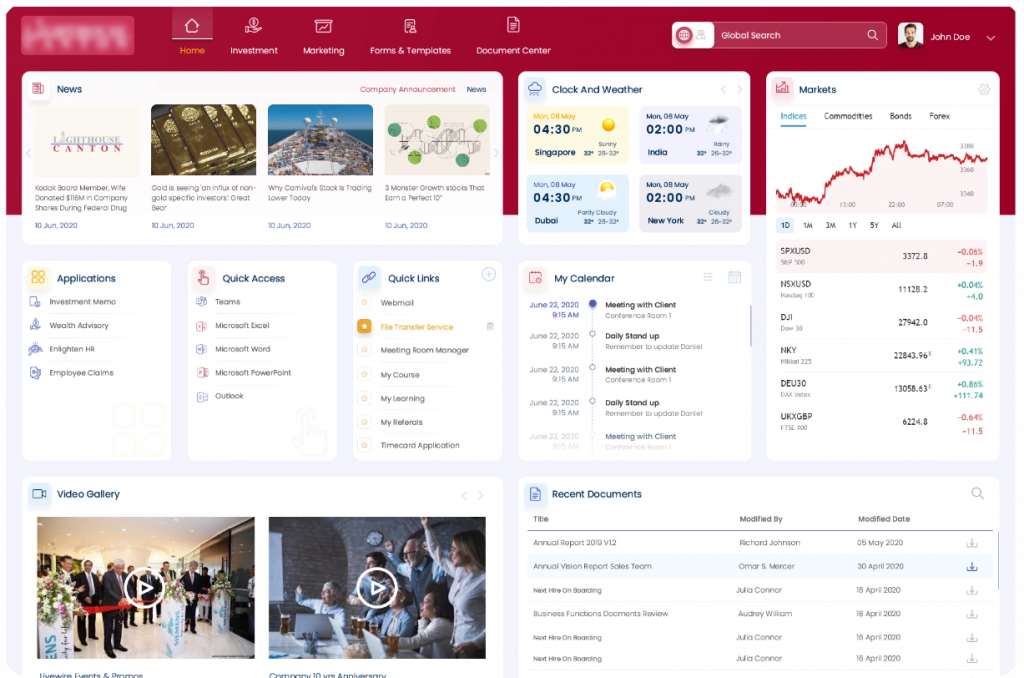
Task: Select the NKY Nikkei 225 row
Action: (882, 356)
